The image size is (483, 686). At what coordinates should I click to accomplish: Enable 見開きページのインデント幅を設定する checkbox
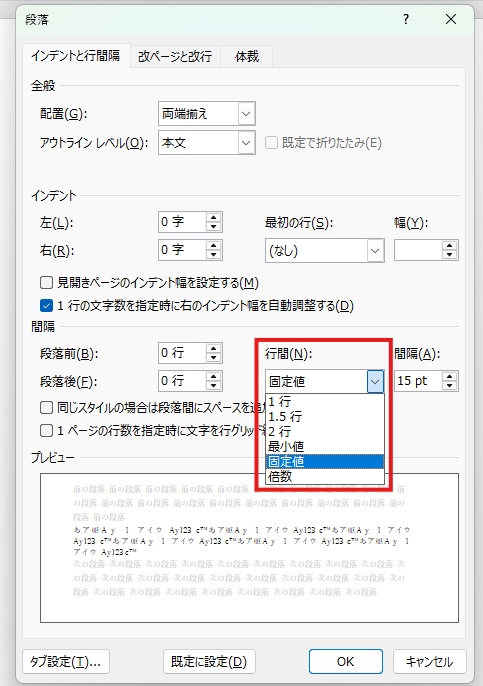pos(46,283)
